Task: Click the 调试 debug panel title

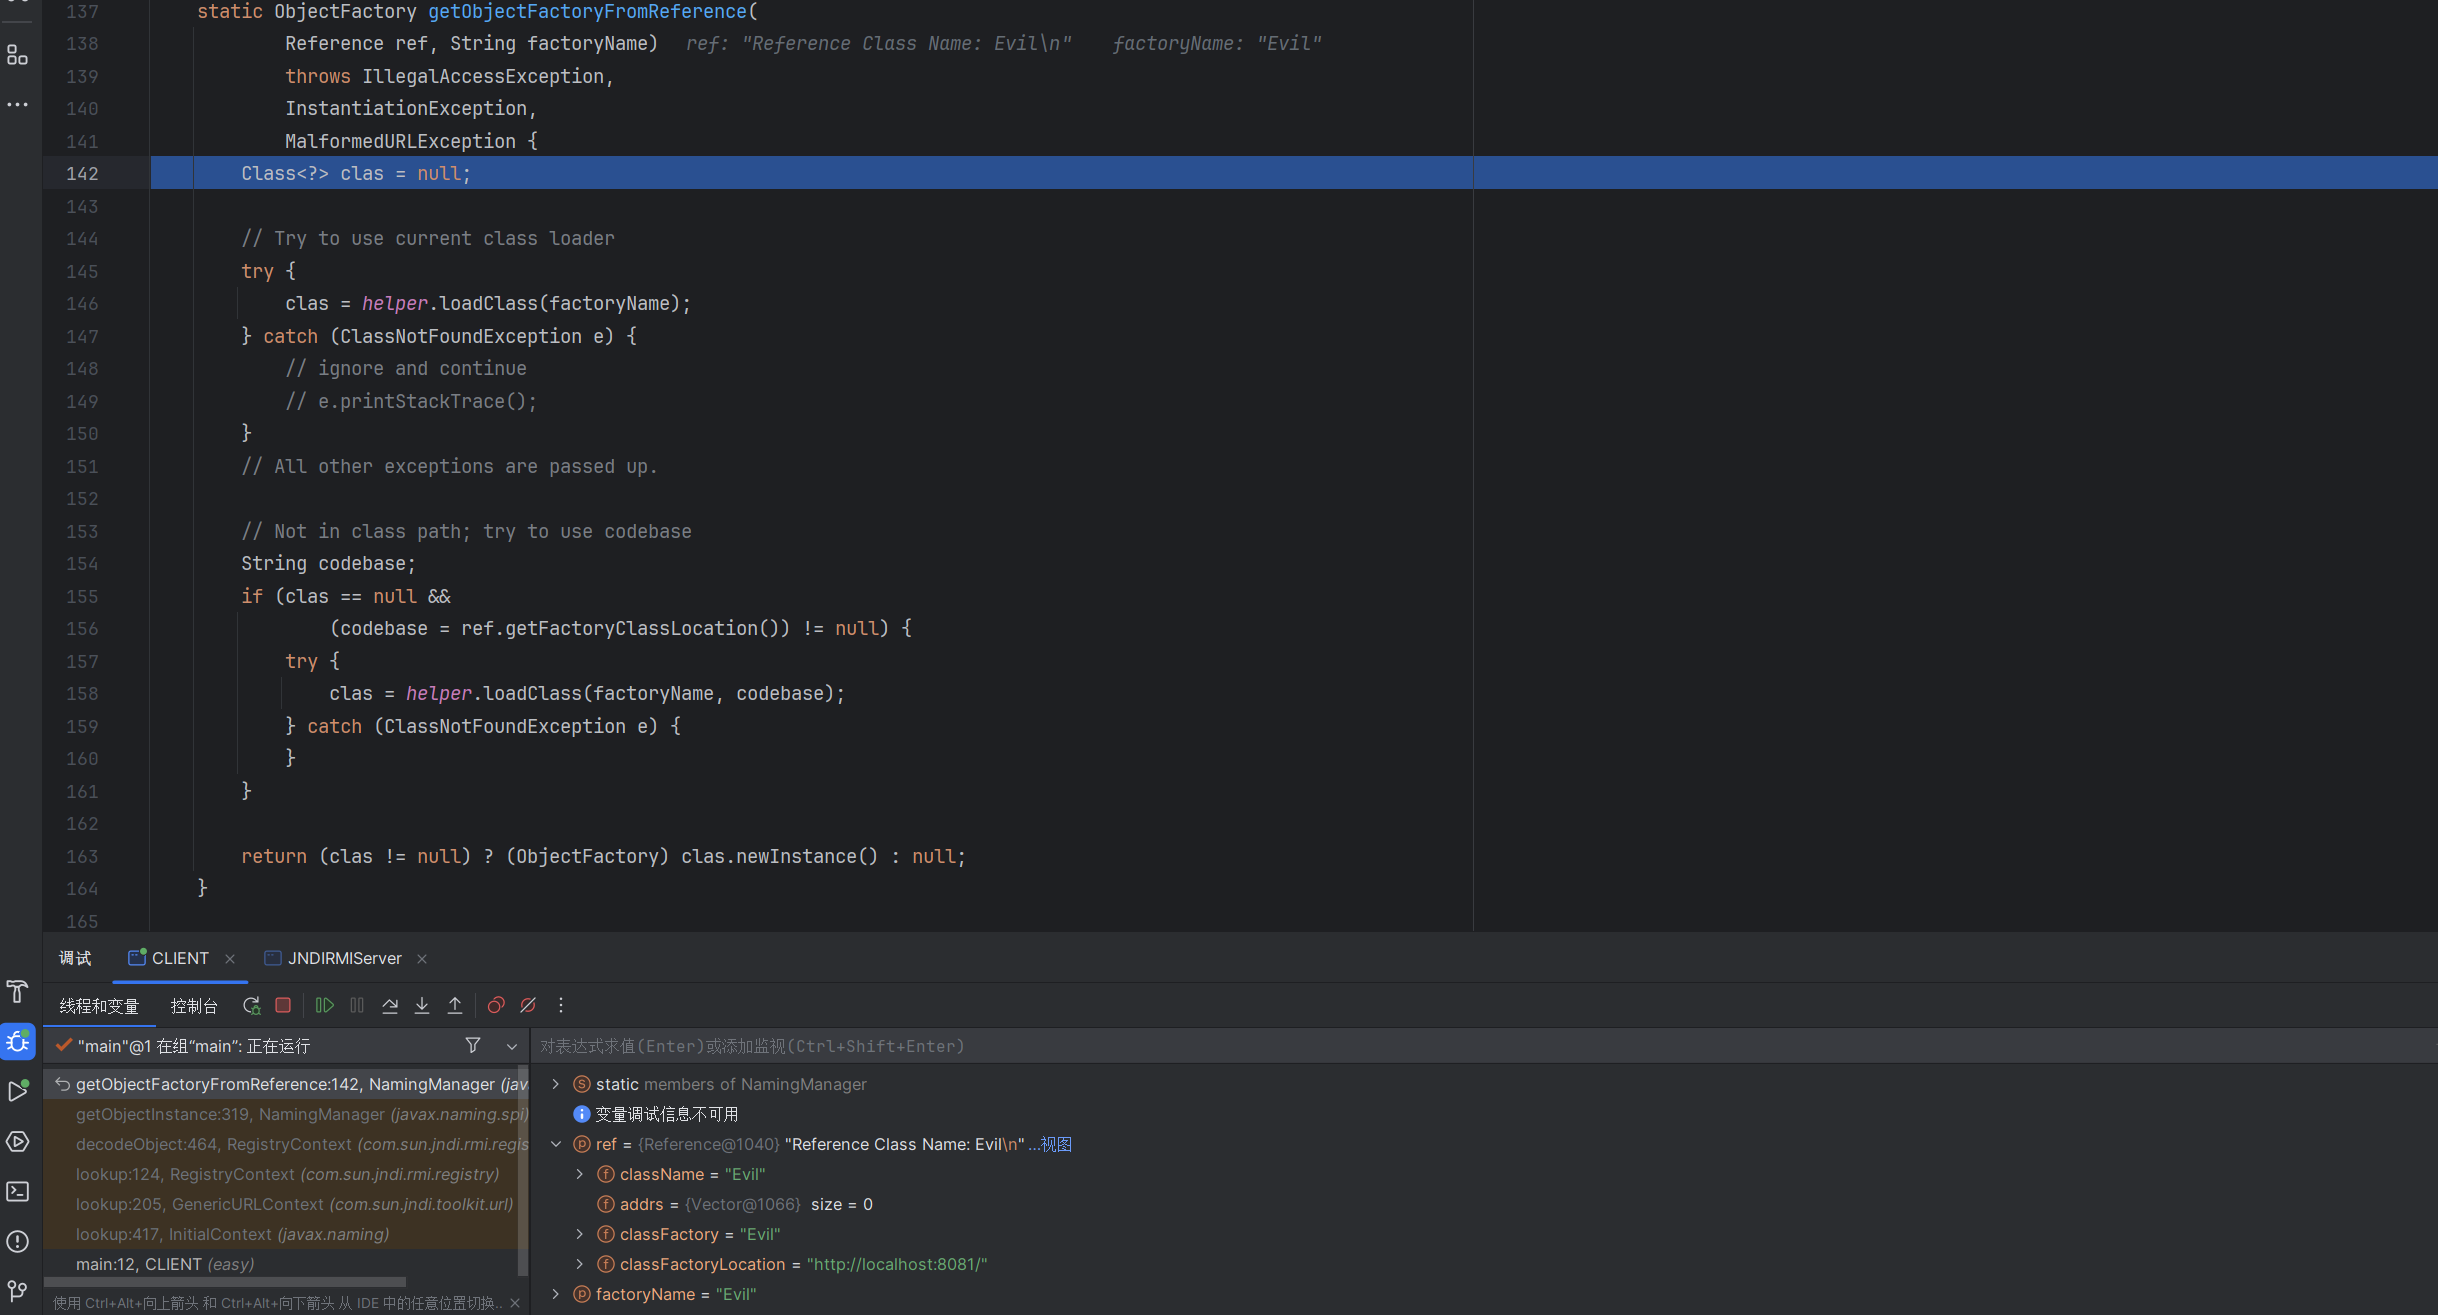Action: (75, 958)
